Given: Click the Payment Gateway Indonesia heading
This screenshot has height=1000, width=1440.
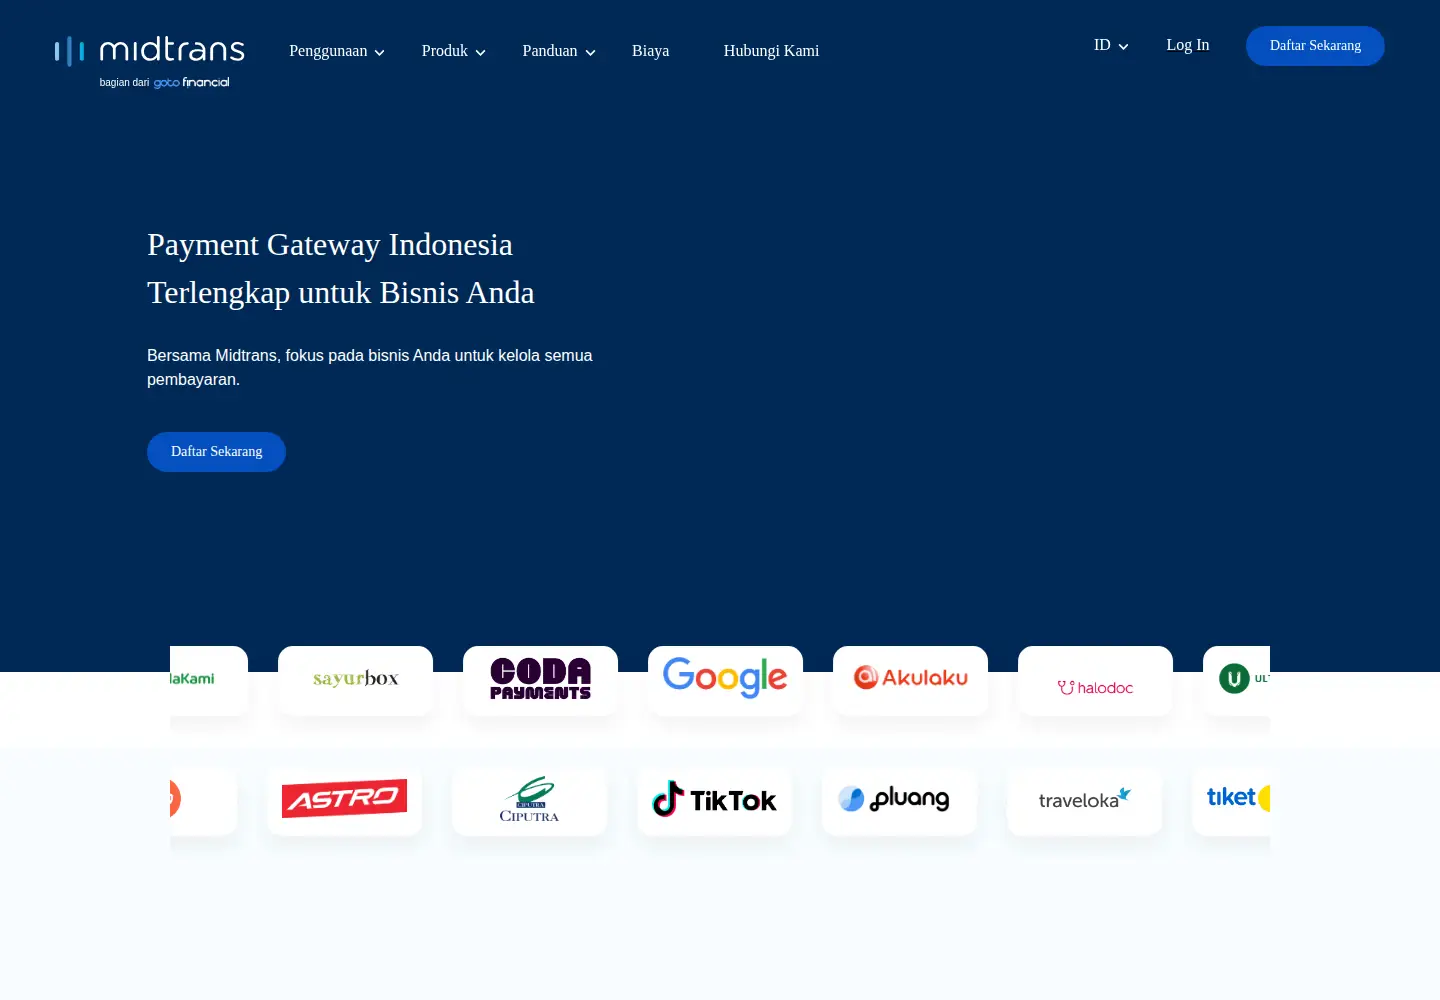Looking at the screenshot, I should point(341,269).
